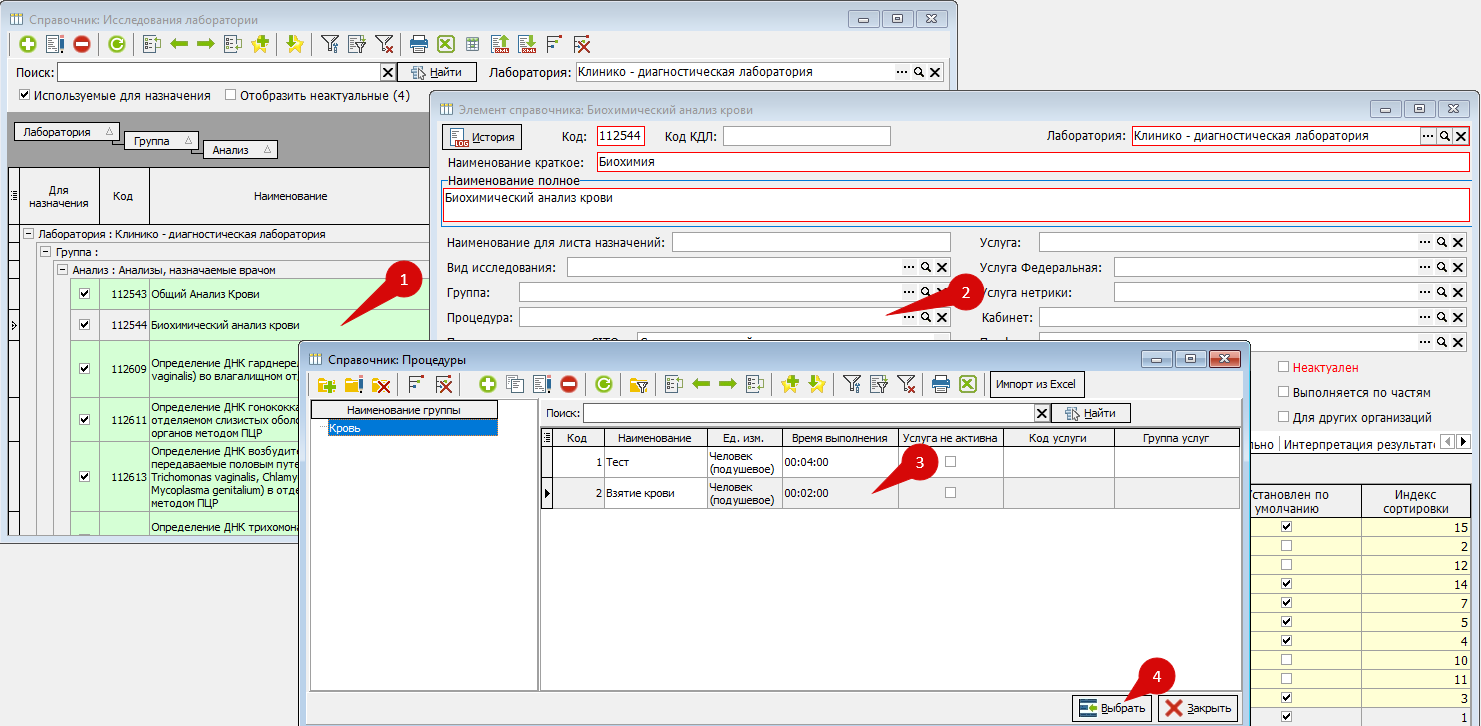
Task: Click the add folder group icon in Процедуры
Action: [326, 384]
